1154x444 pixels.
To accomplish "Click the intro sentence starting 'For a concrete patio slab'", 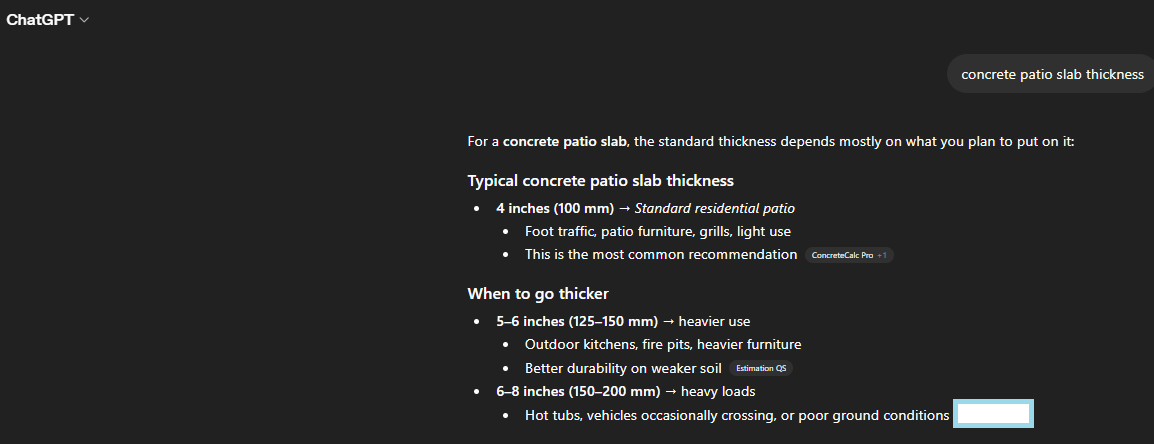I will 770,141.
